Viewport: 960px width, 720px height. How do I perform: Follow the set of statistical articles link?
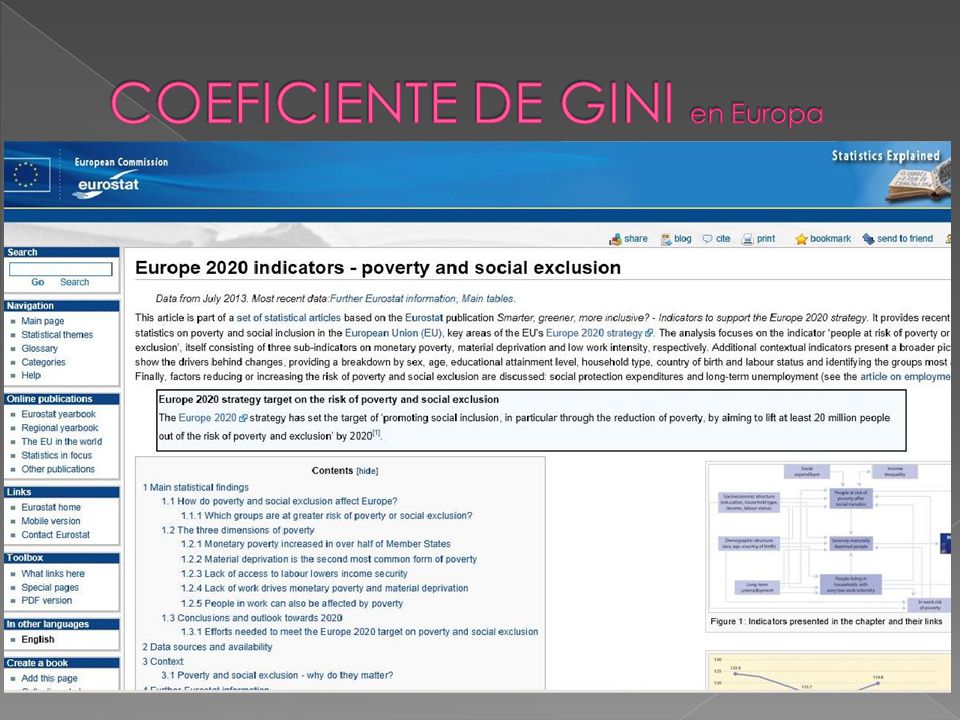pyautogui.click(x=288, y=318)
